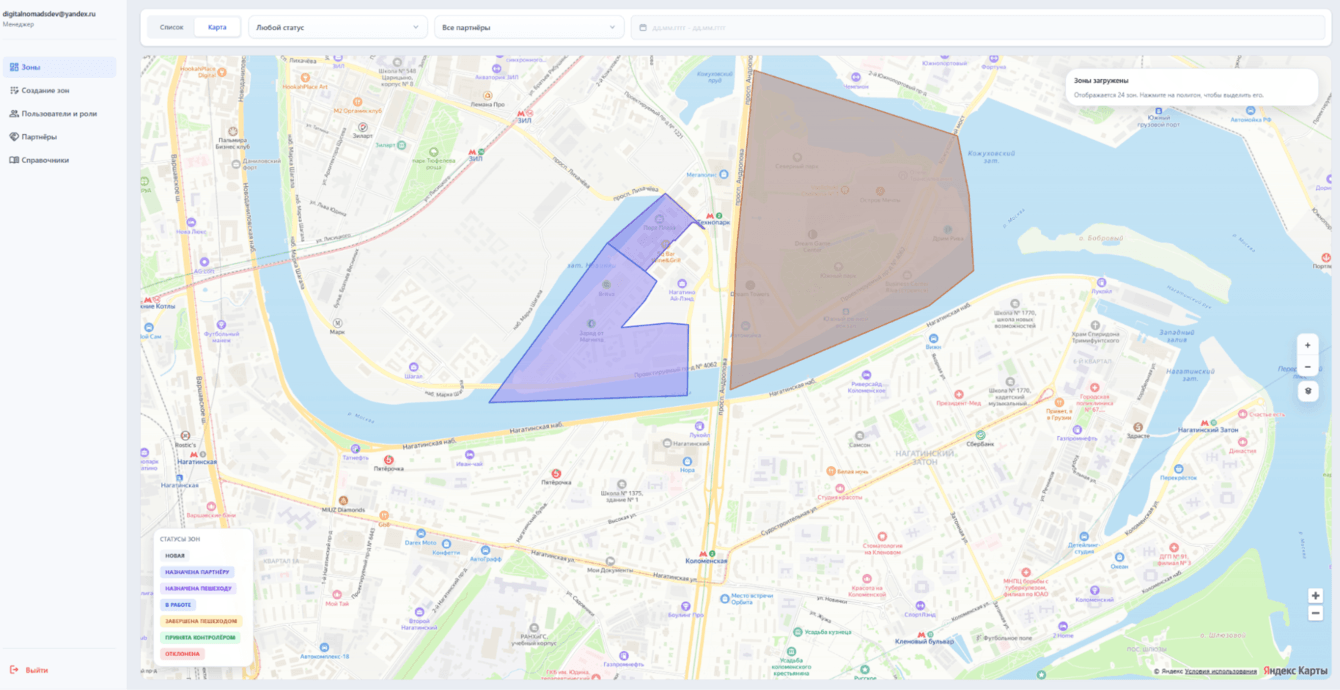Go to Создание зон page
This screenshot has width=1340, height=690.
[x=58, y=90]
